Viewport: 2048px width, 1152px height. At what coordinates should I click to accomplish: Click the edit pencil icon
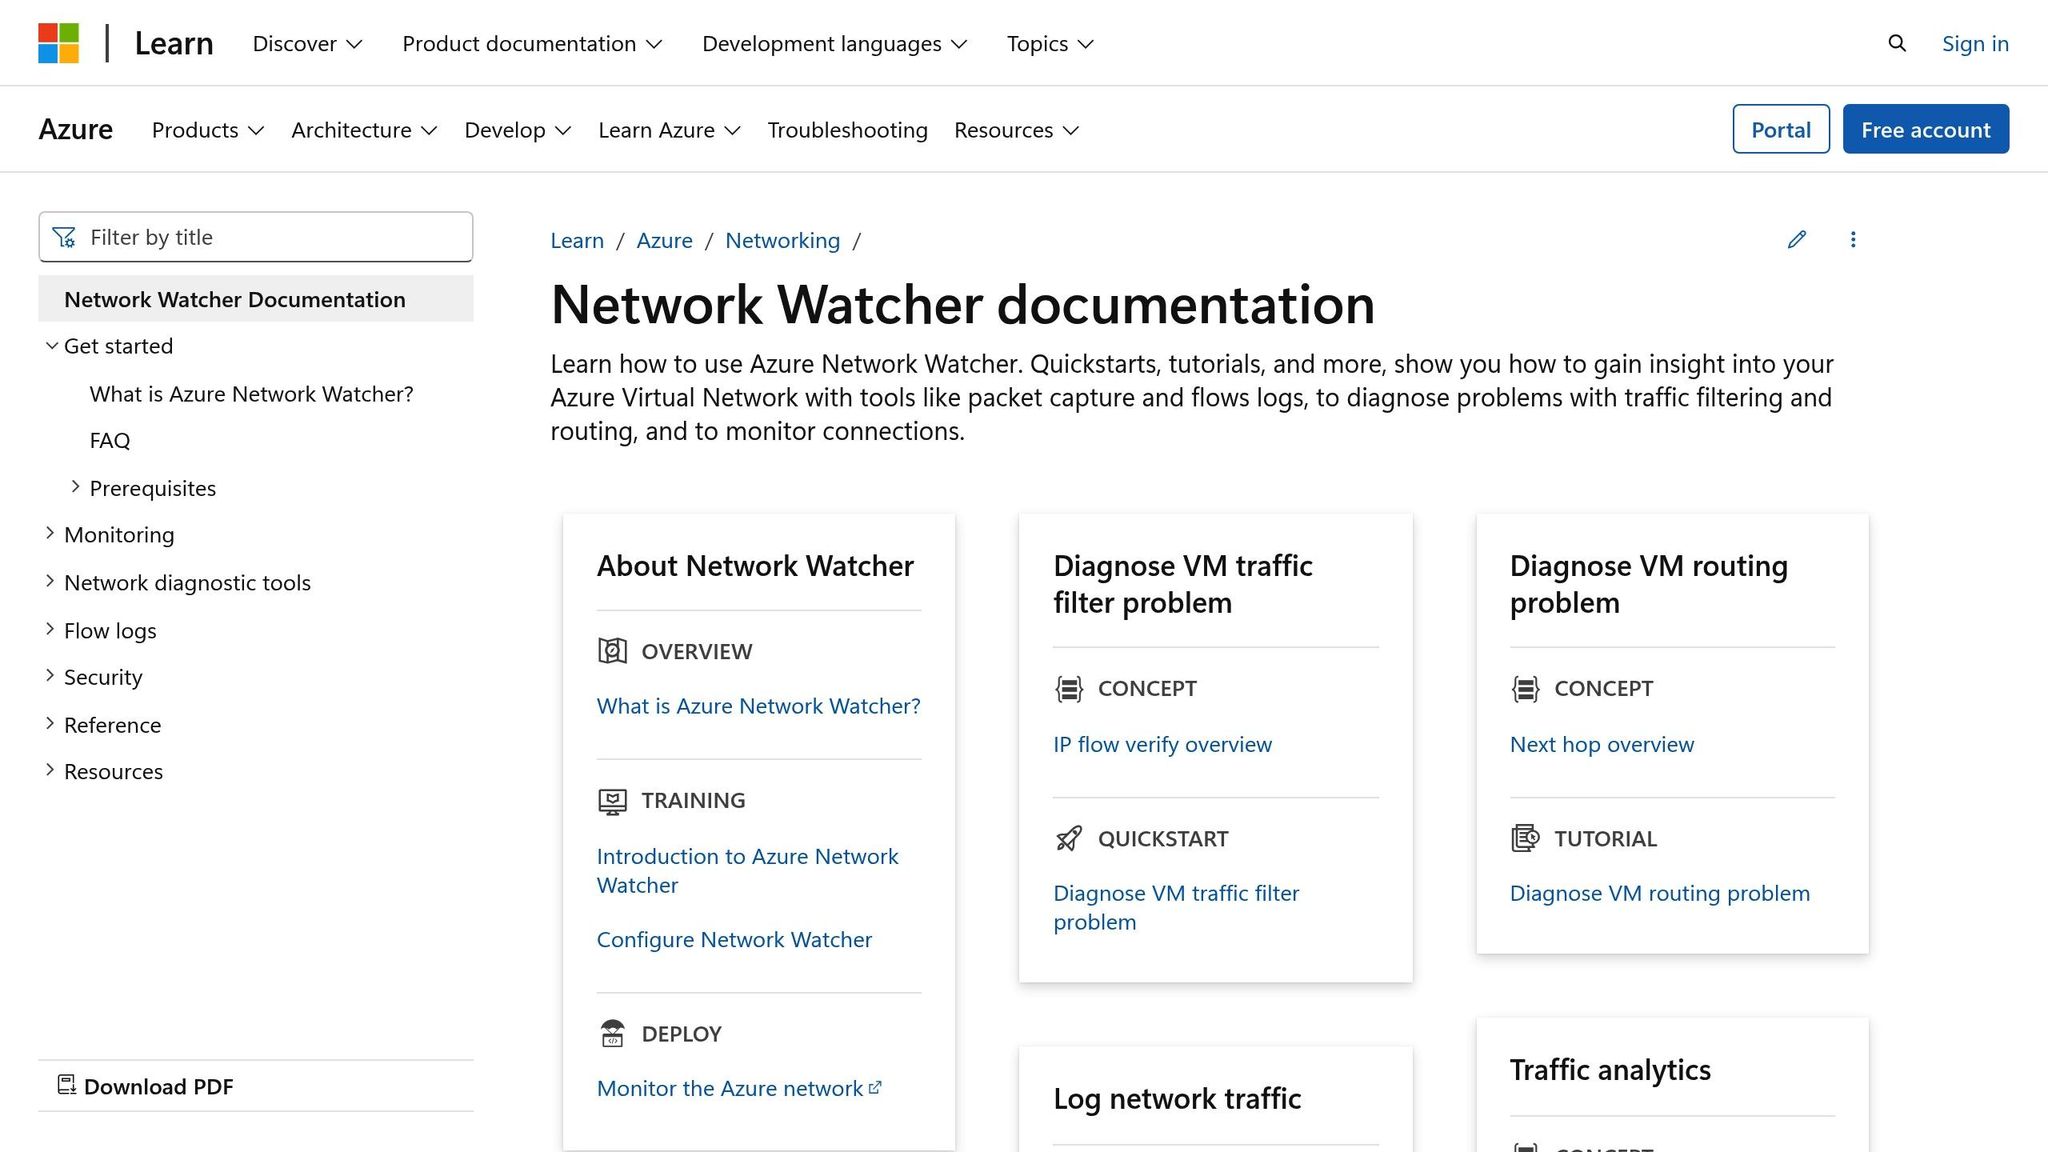1796,239
